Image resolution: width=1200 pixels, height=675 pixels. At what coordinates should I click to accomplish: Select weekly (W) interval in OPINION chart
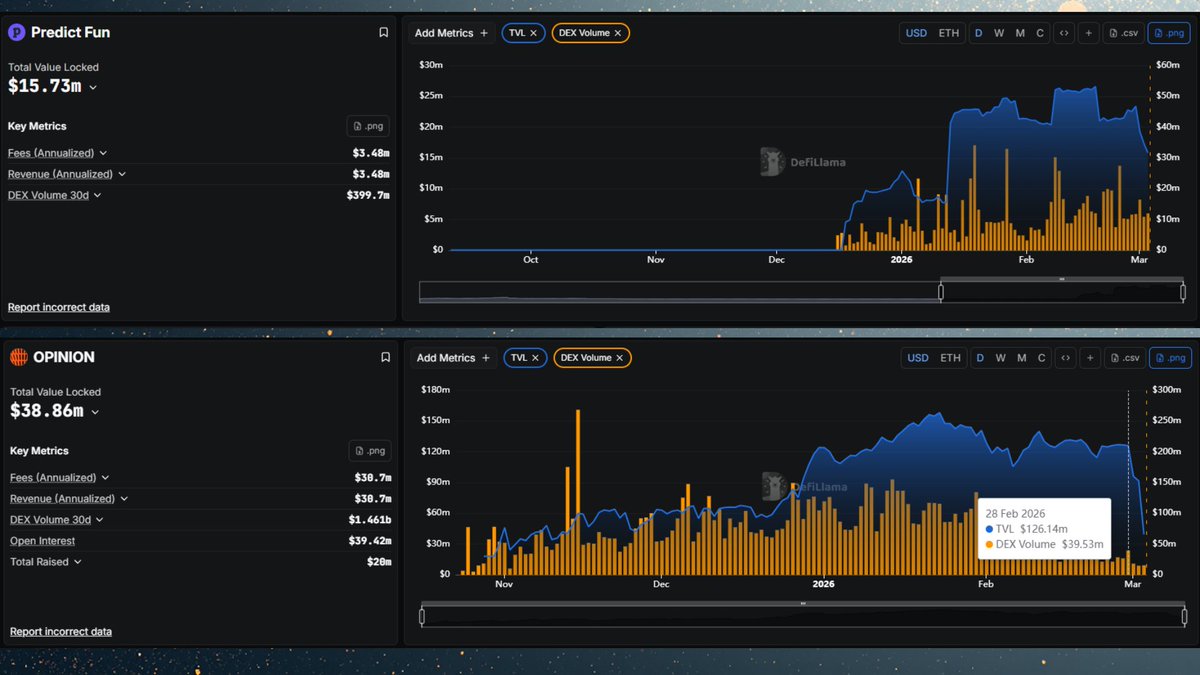[1001, 357]
